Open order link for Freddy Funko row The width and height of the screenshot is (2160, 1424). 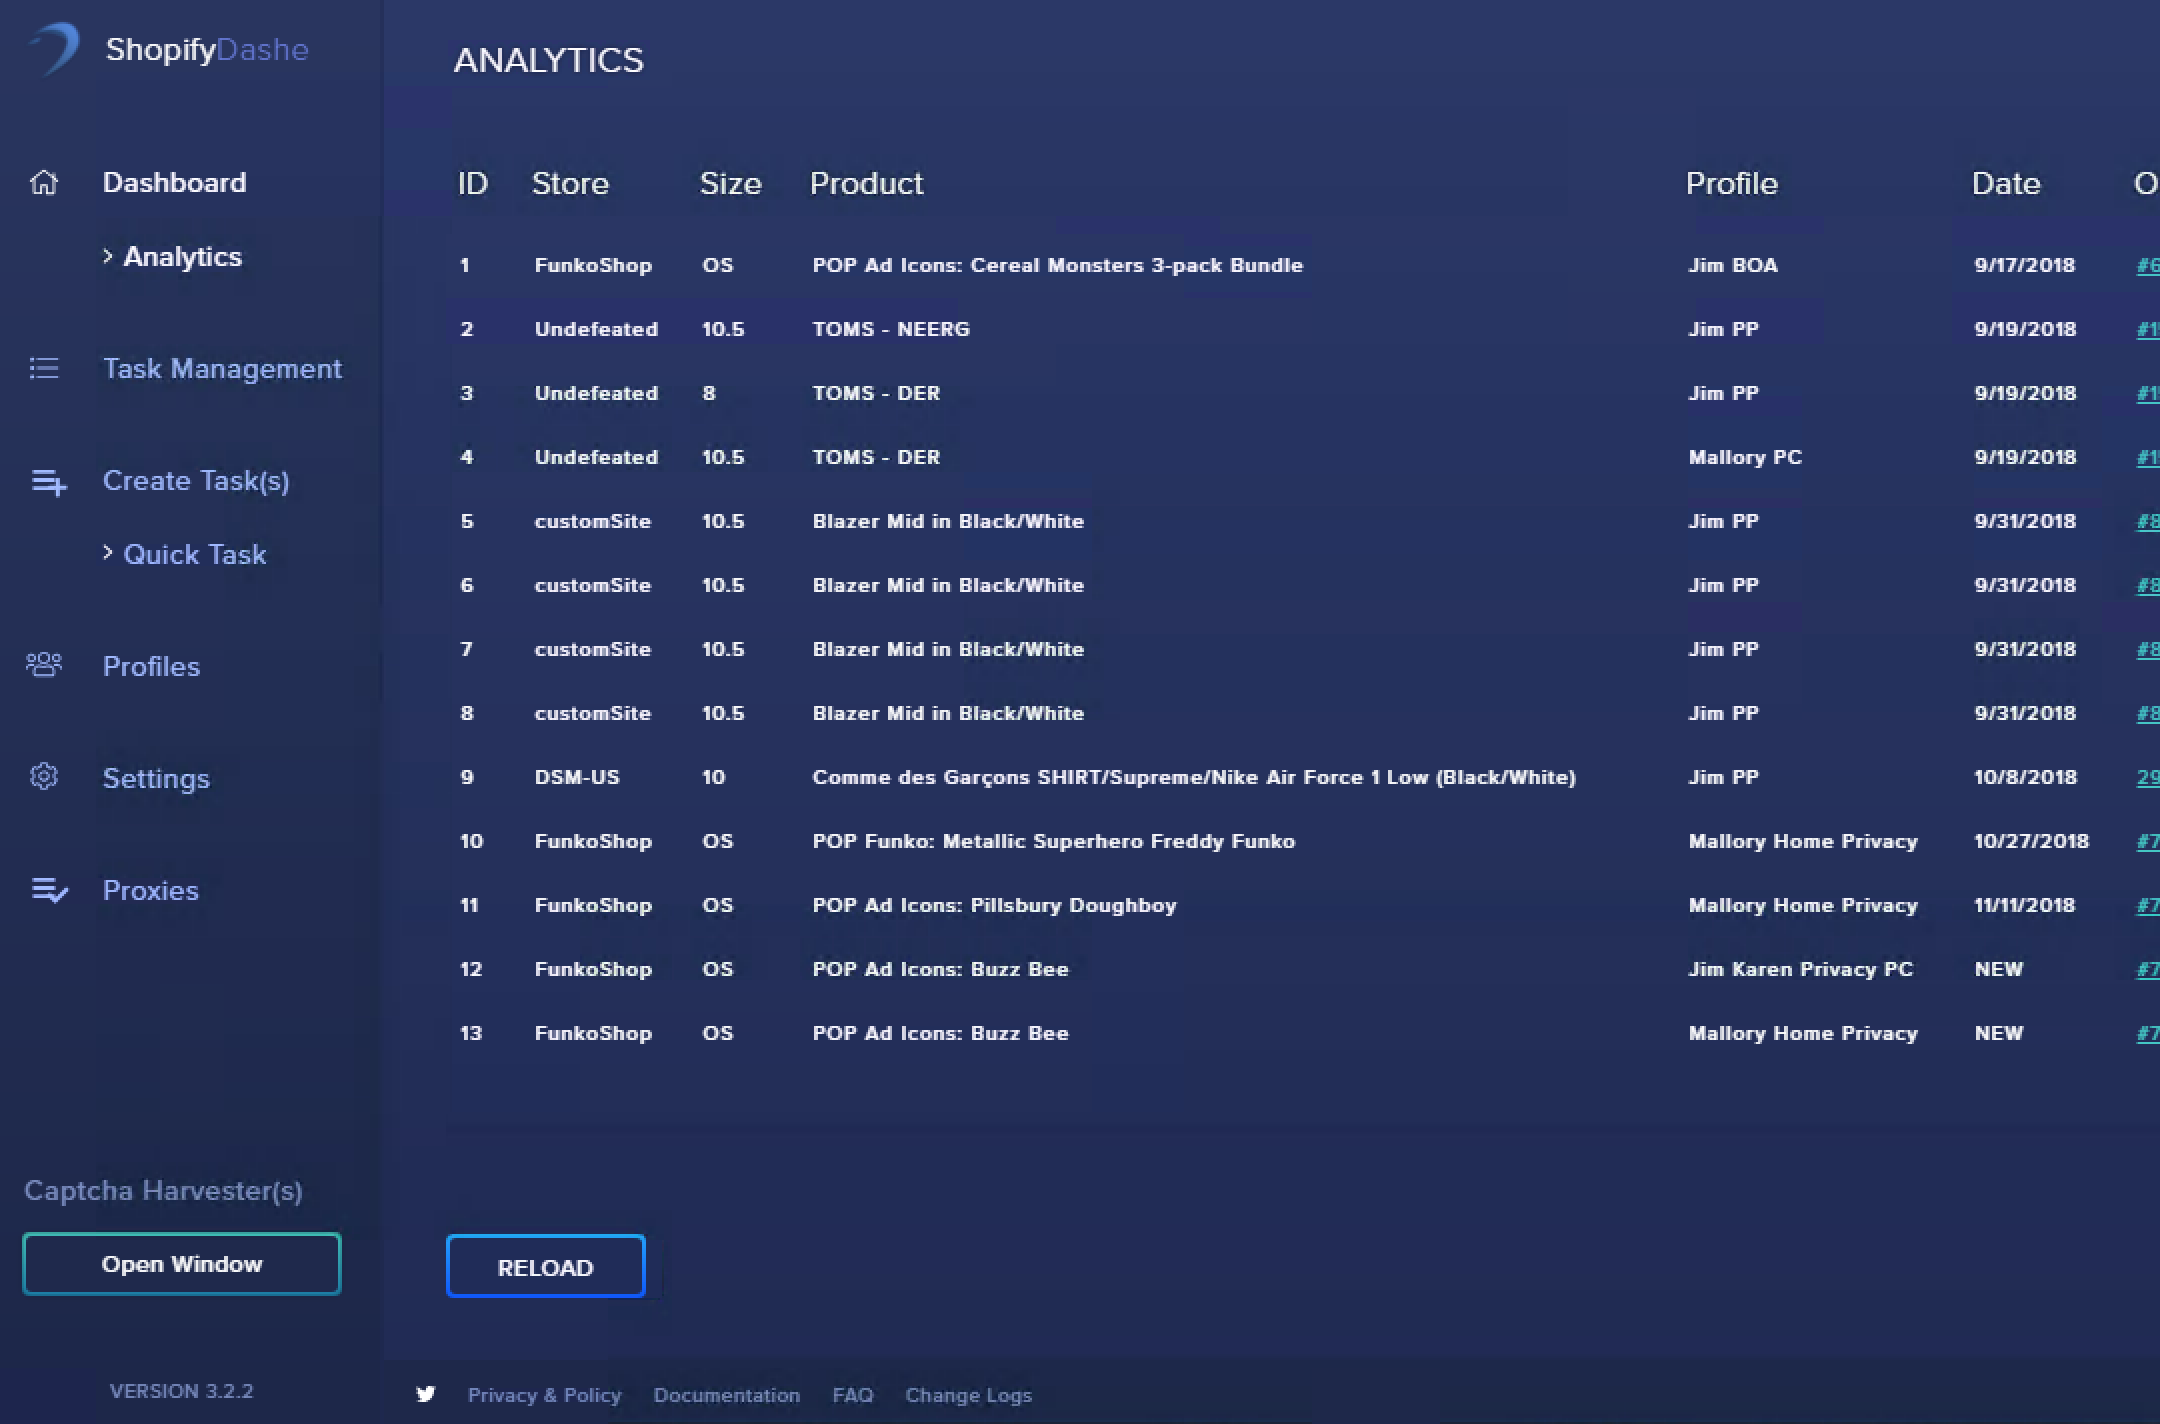coord(2148,841)
